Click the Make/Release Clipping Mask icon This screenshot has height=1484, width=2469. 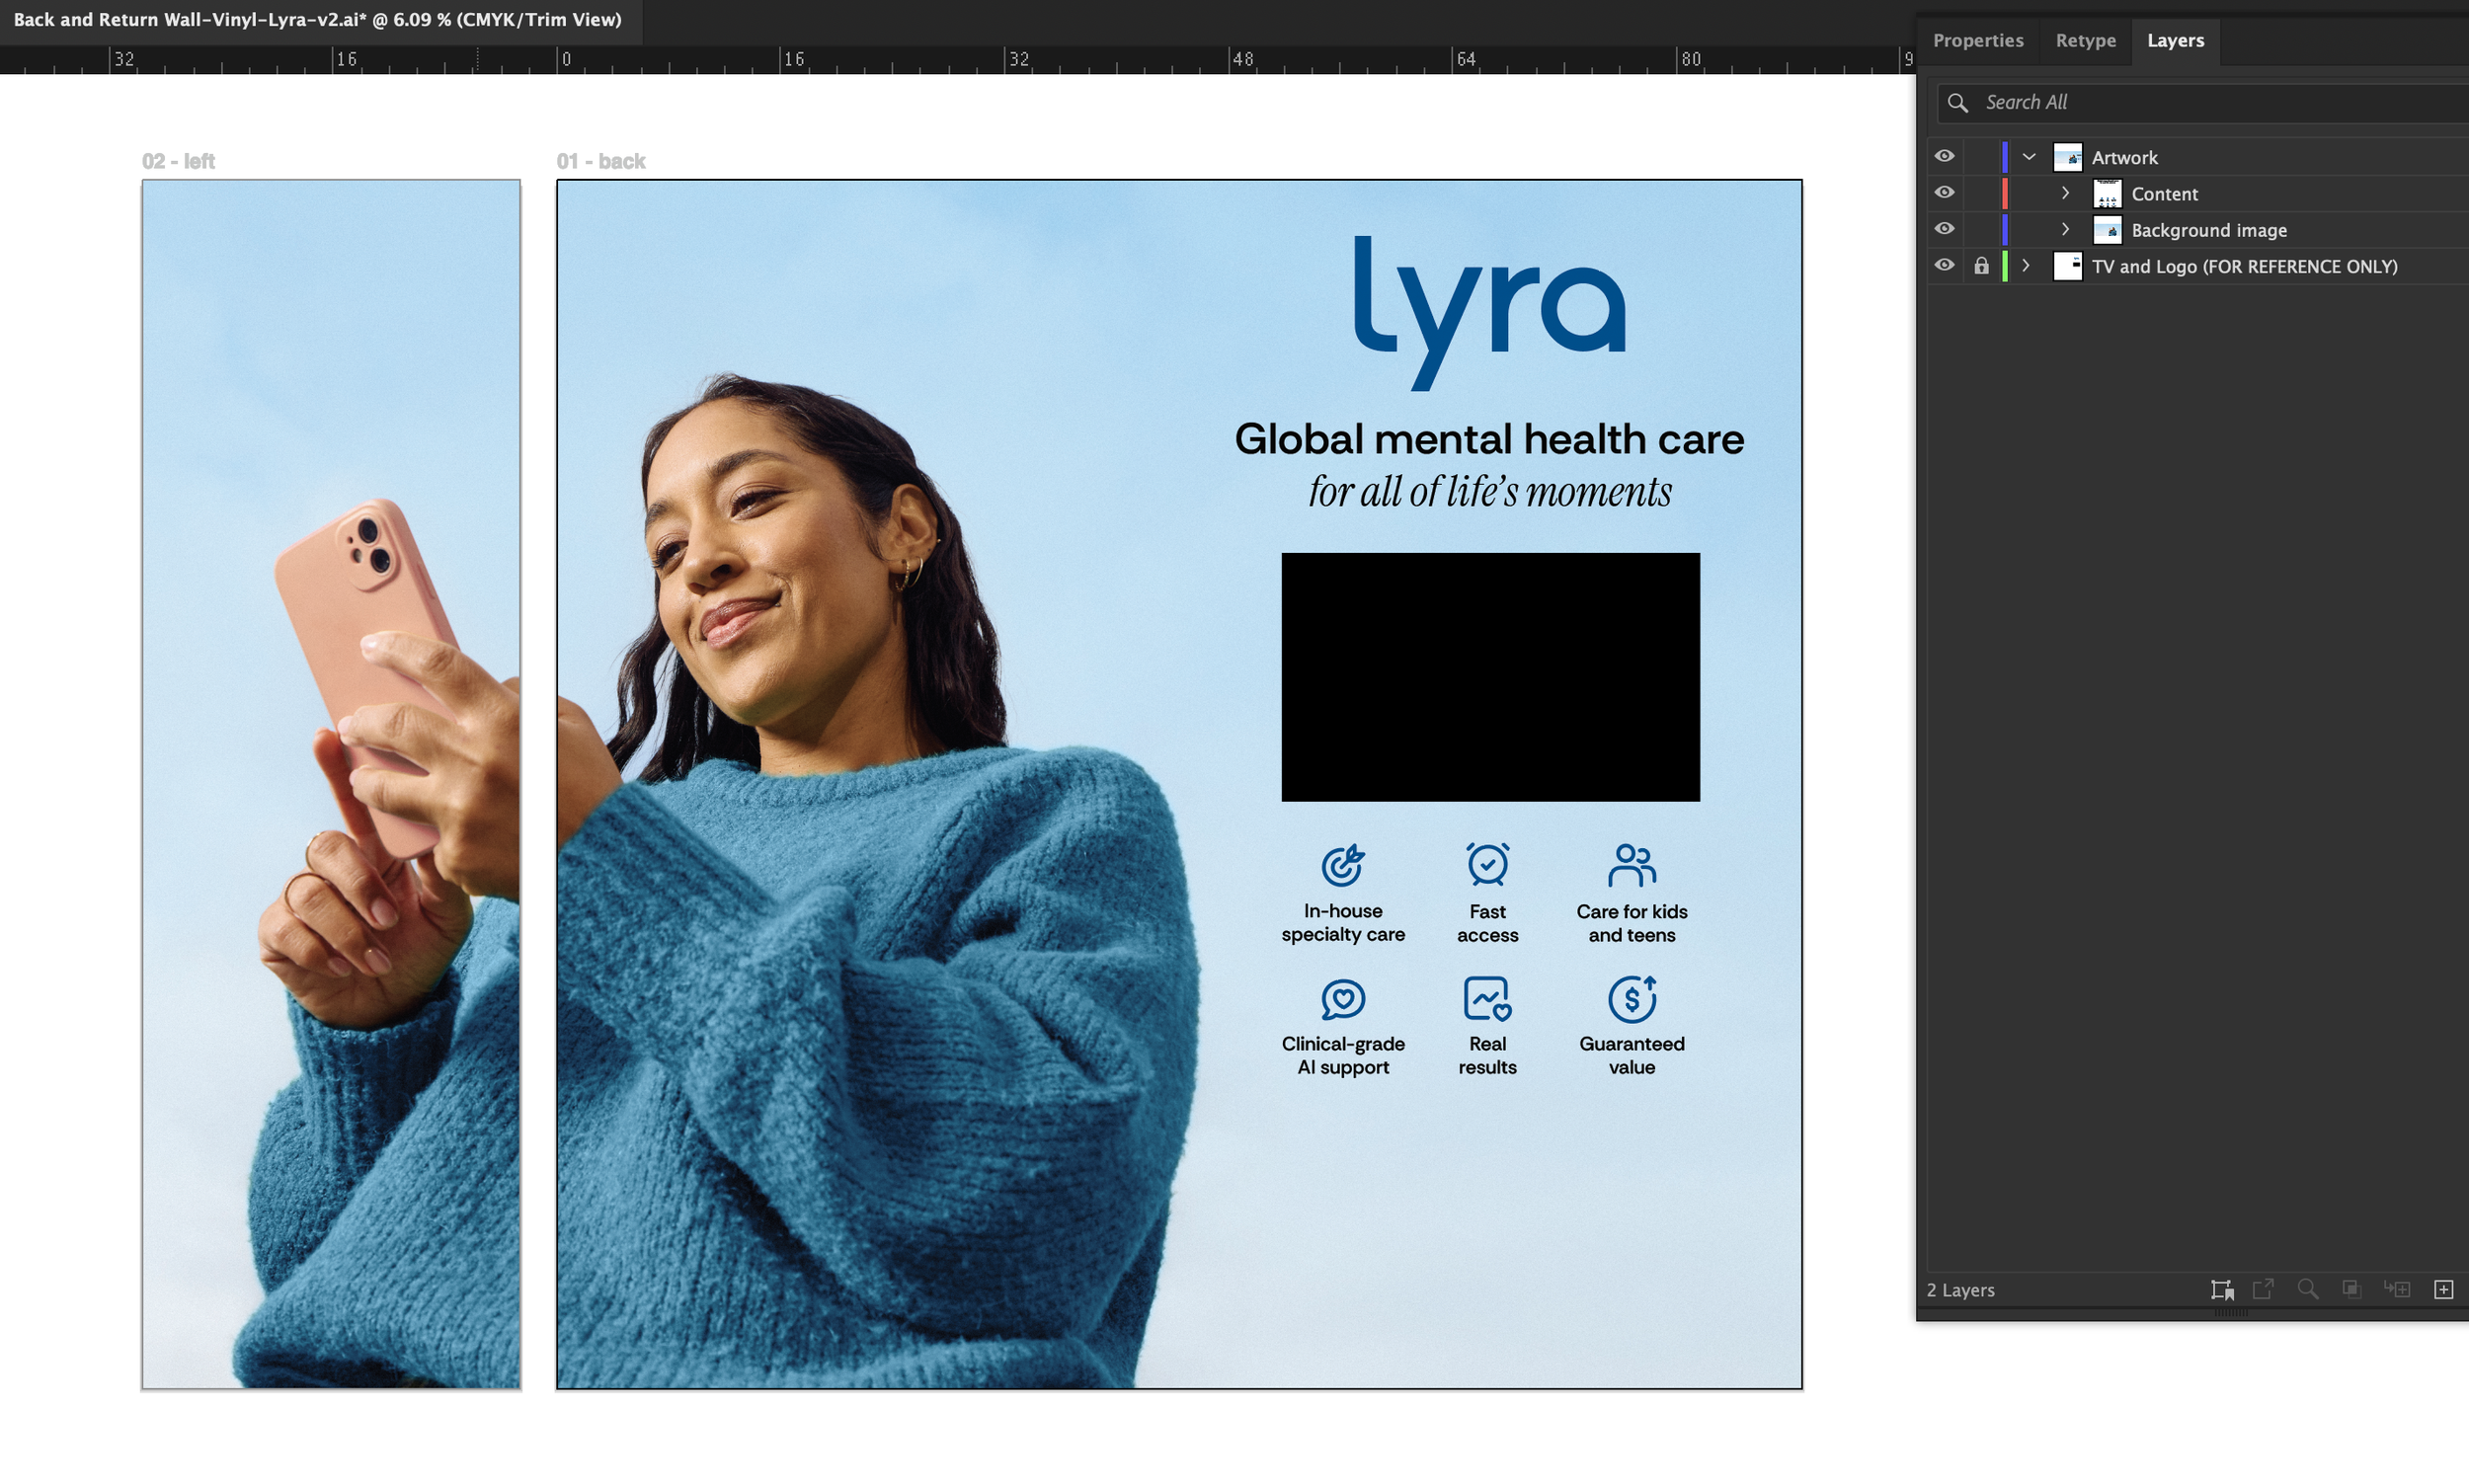(2351, 1289)
